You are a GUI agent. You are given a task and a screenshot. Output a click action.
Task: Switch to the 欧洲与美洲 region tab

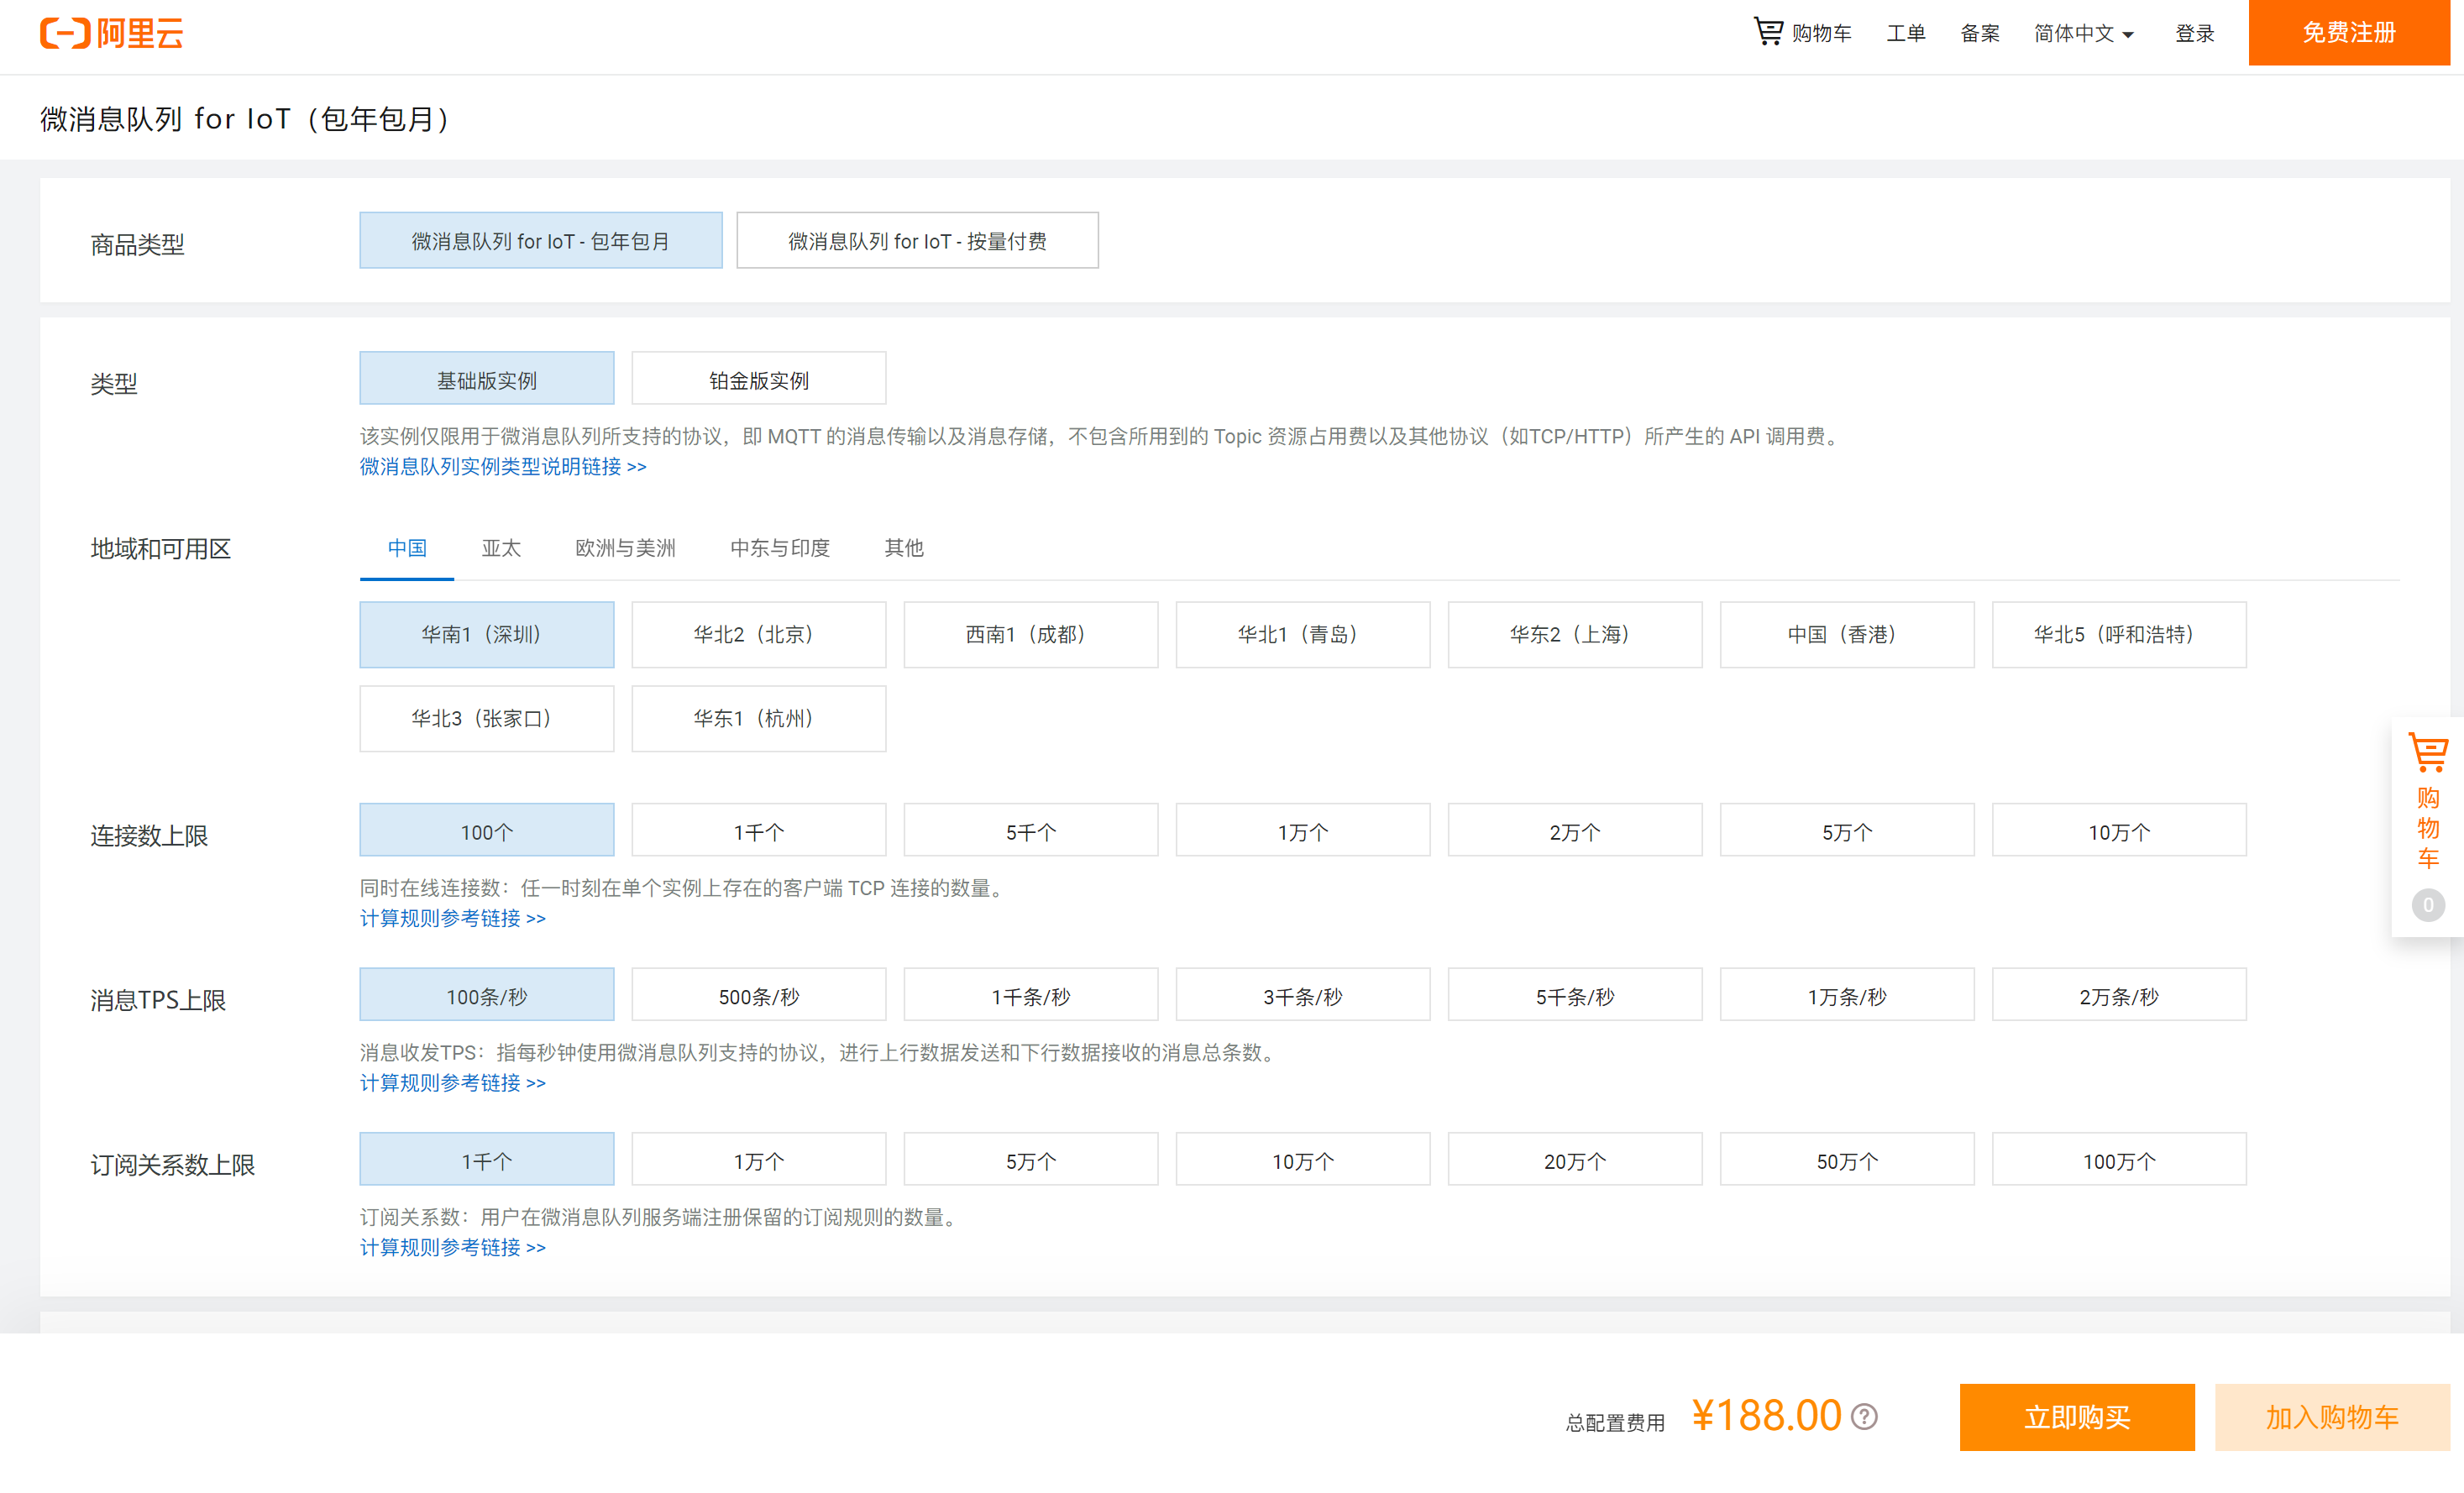pyautogui.click(x=625, y=548)
